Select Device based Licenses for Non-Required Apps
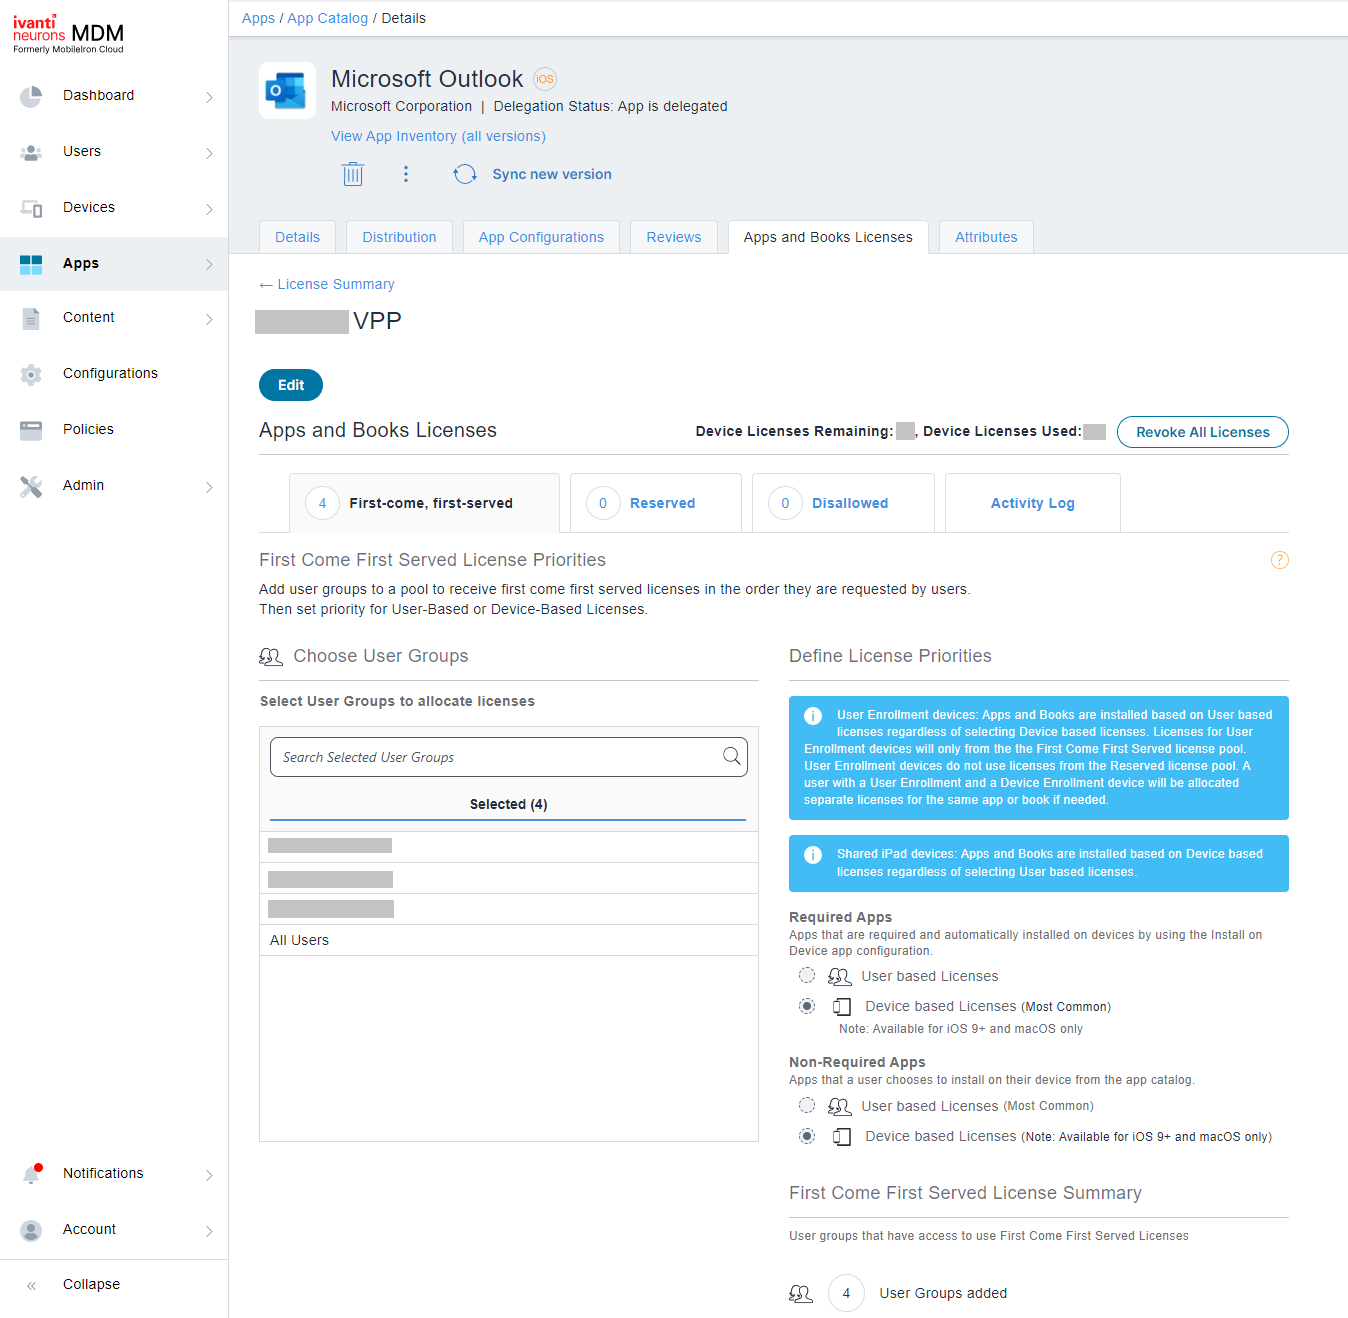1348x1318 pixels. click(807, 1136)
